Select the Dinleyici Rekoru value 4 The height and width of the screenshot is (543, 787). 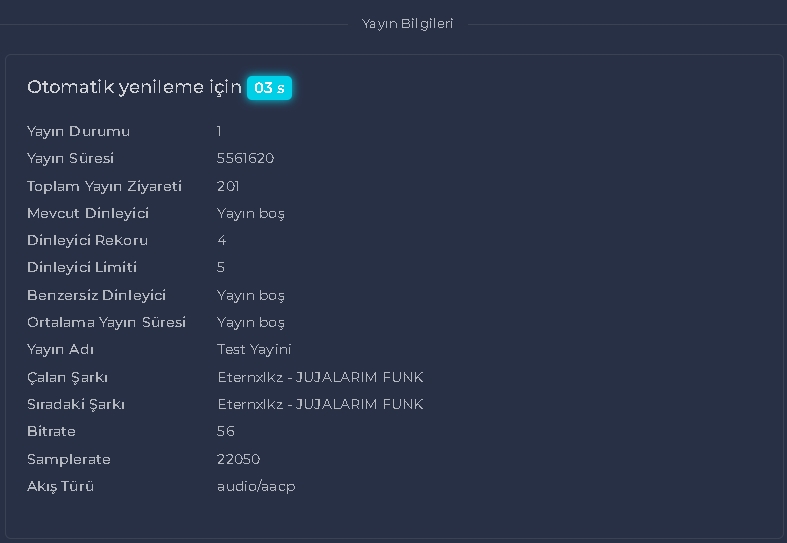pos(221,240)
